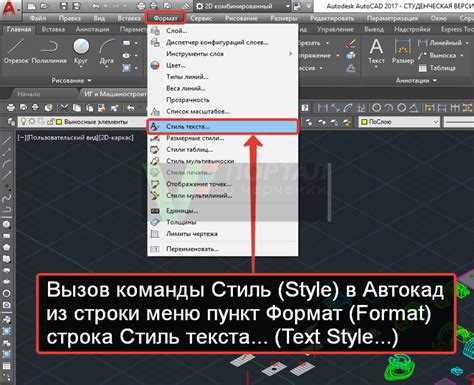Click the hatch icon in Рисование panel

126,68
